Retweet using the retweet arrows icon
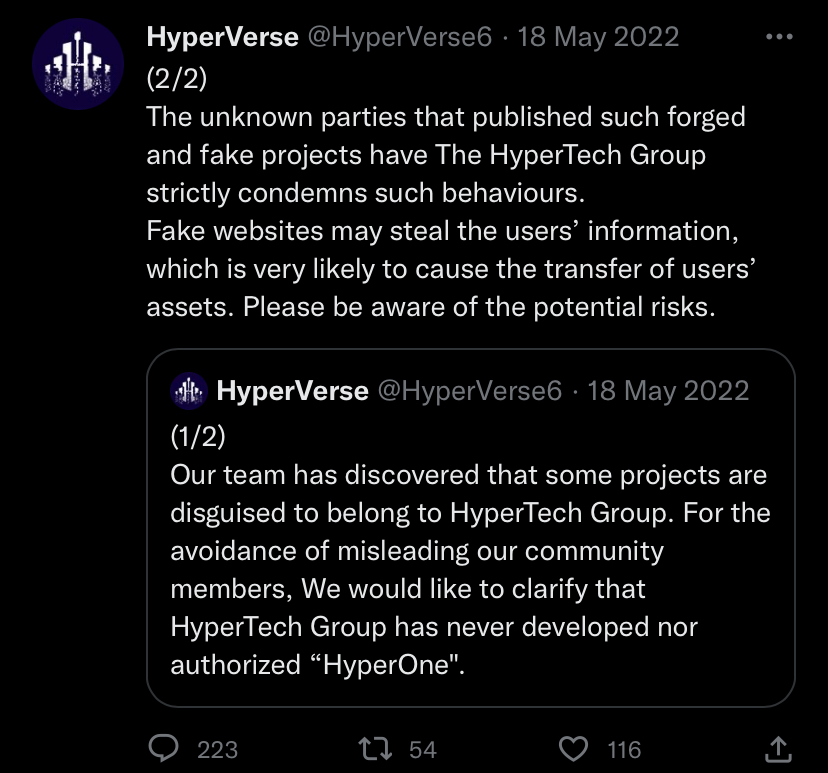Image resolution: width=828 pixels, height=773 pixels. (377, 748)
